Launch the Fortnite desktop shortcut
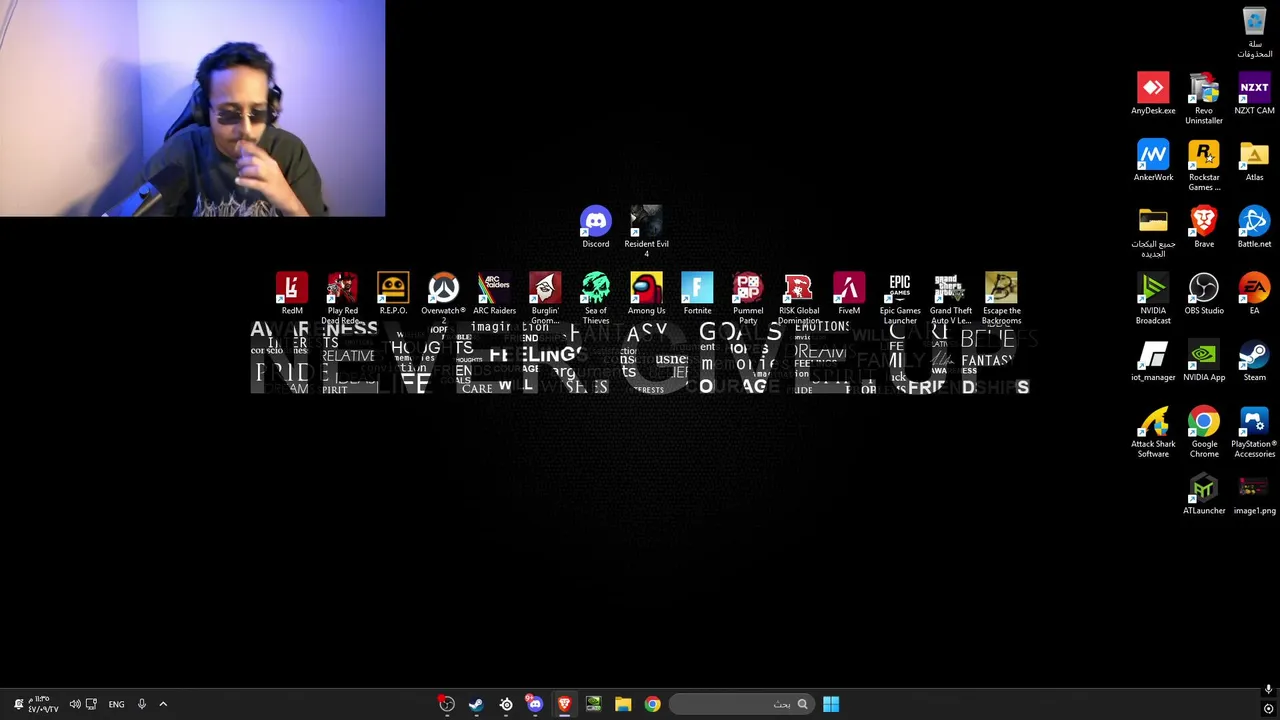The height and width of the screenshot is (720, 1280). click(697, 294)
